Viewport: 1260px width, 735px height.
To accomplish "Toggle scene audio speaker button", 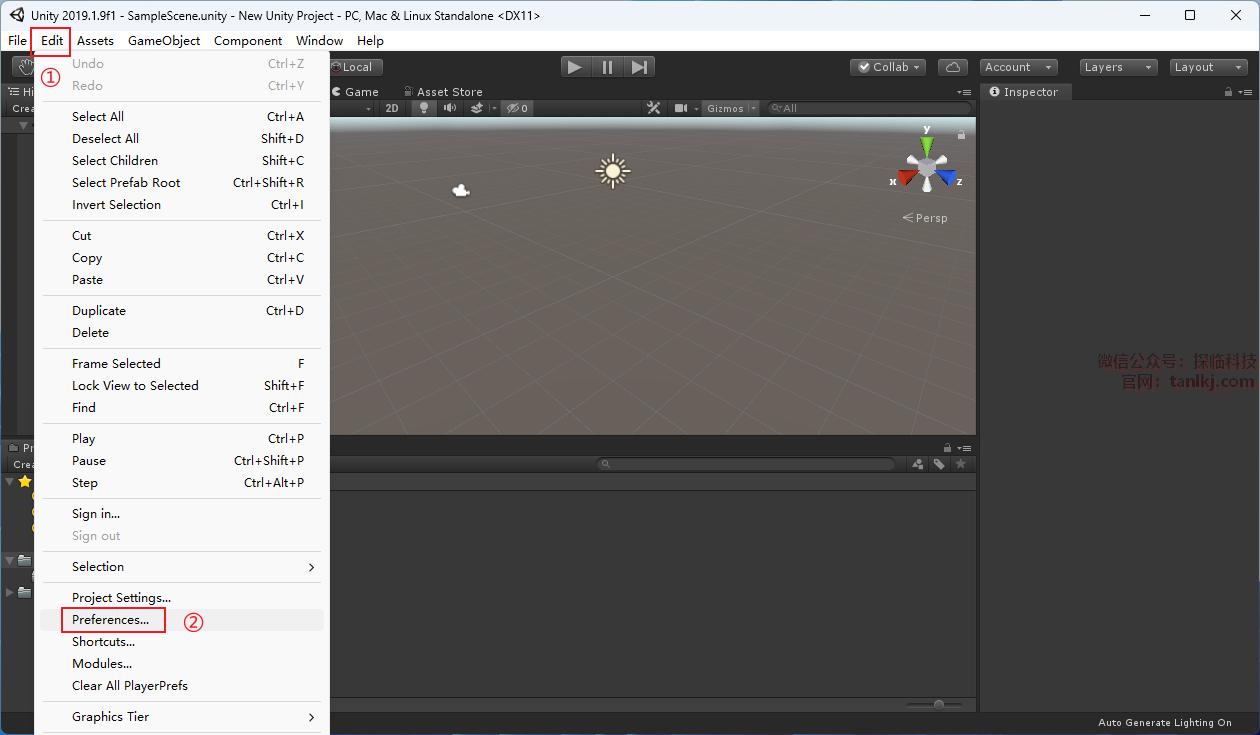I will click(450, 108).
